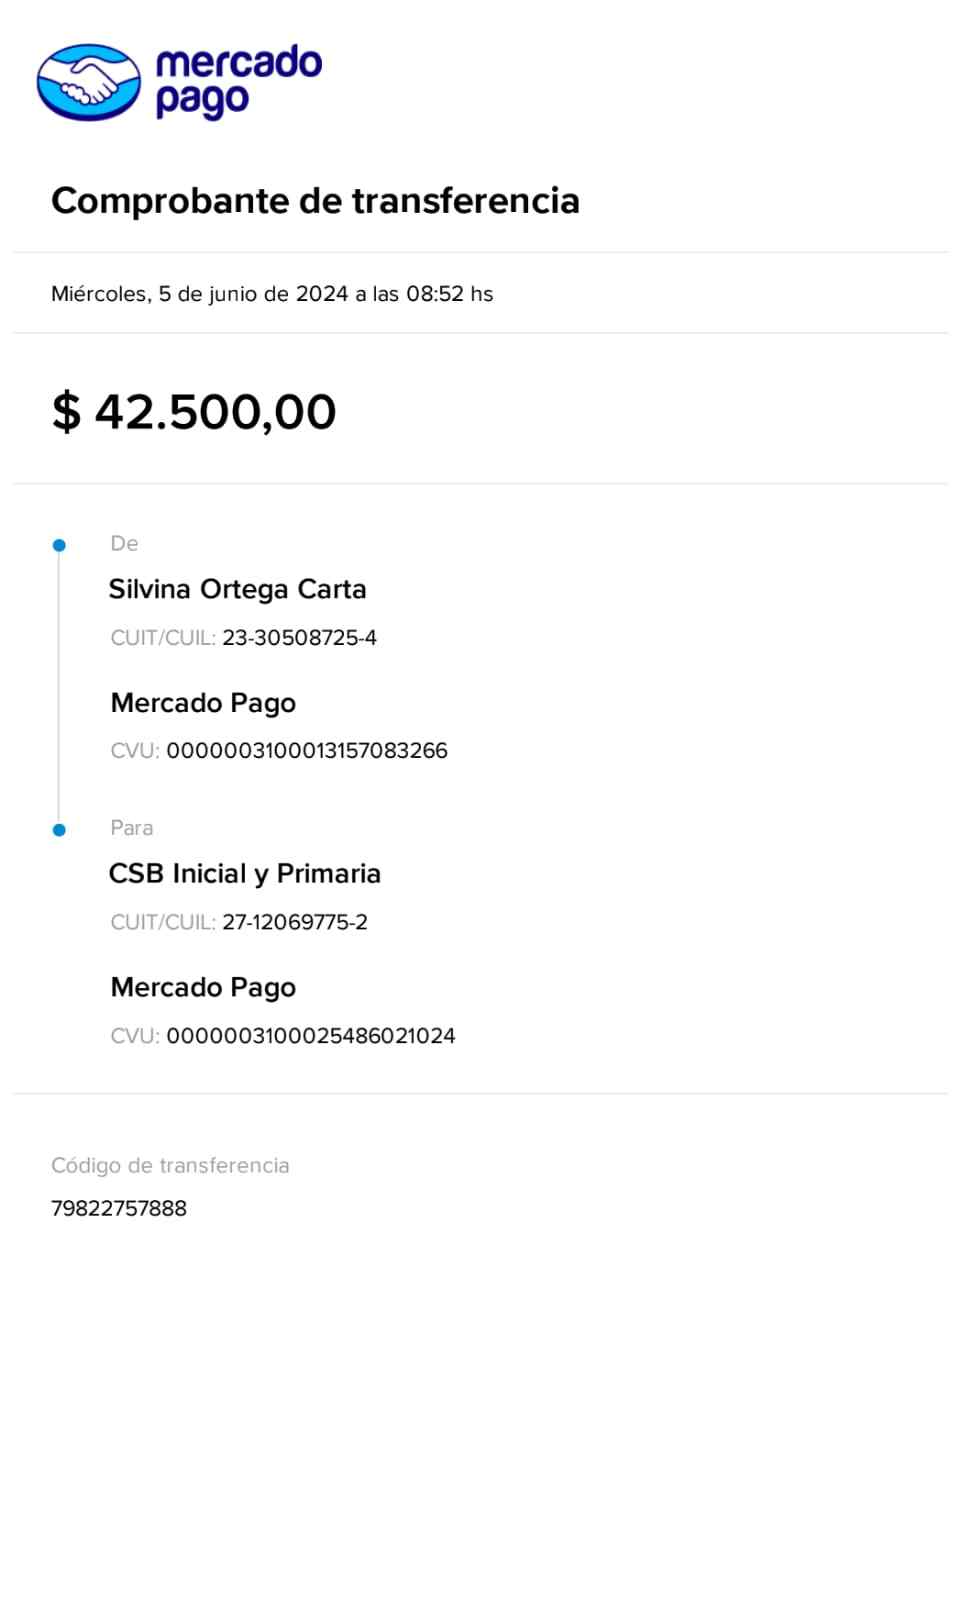961x1600 pixels.
Task: Click the vertical line linking De and Para
Action: point(59,690)
